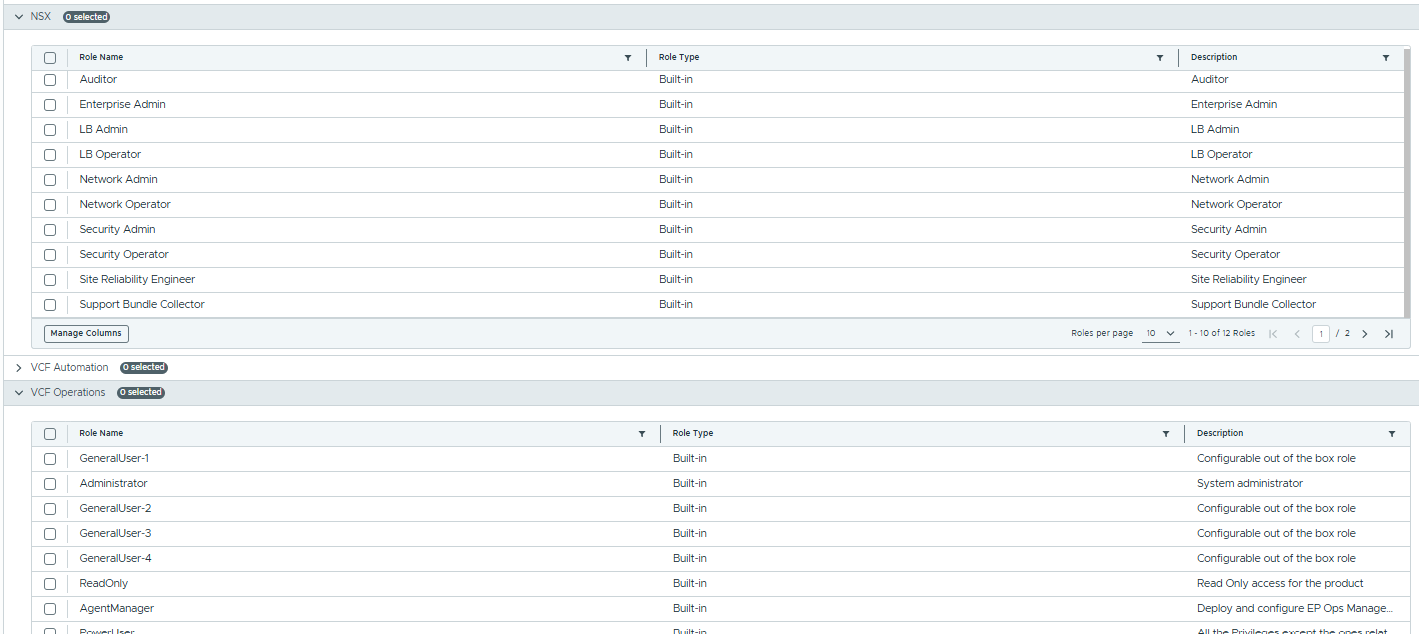Open Roles per page dropdown

pos(1161,334)
